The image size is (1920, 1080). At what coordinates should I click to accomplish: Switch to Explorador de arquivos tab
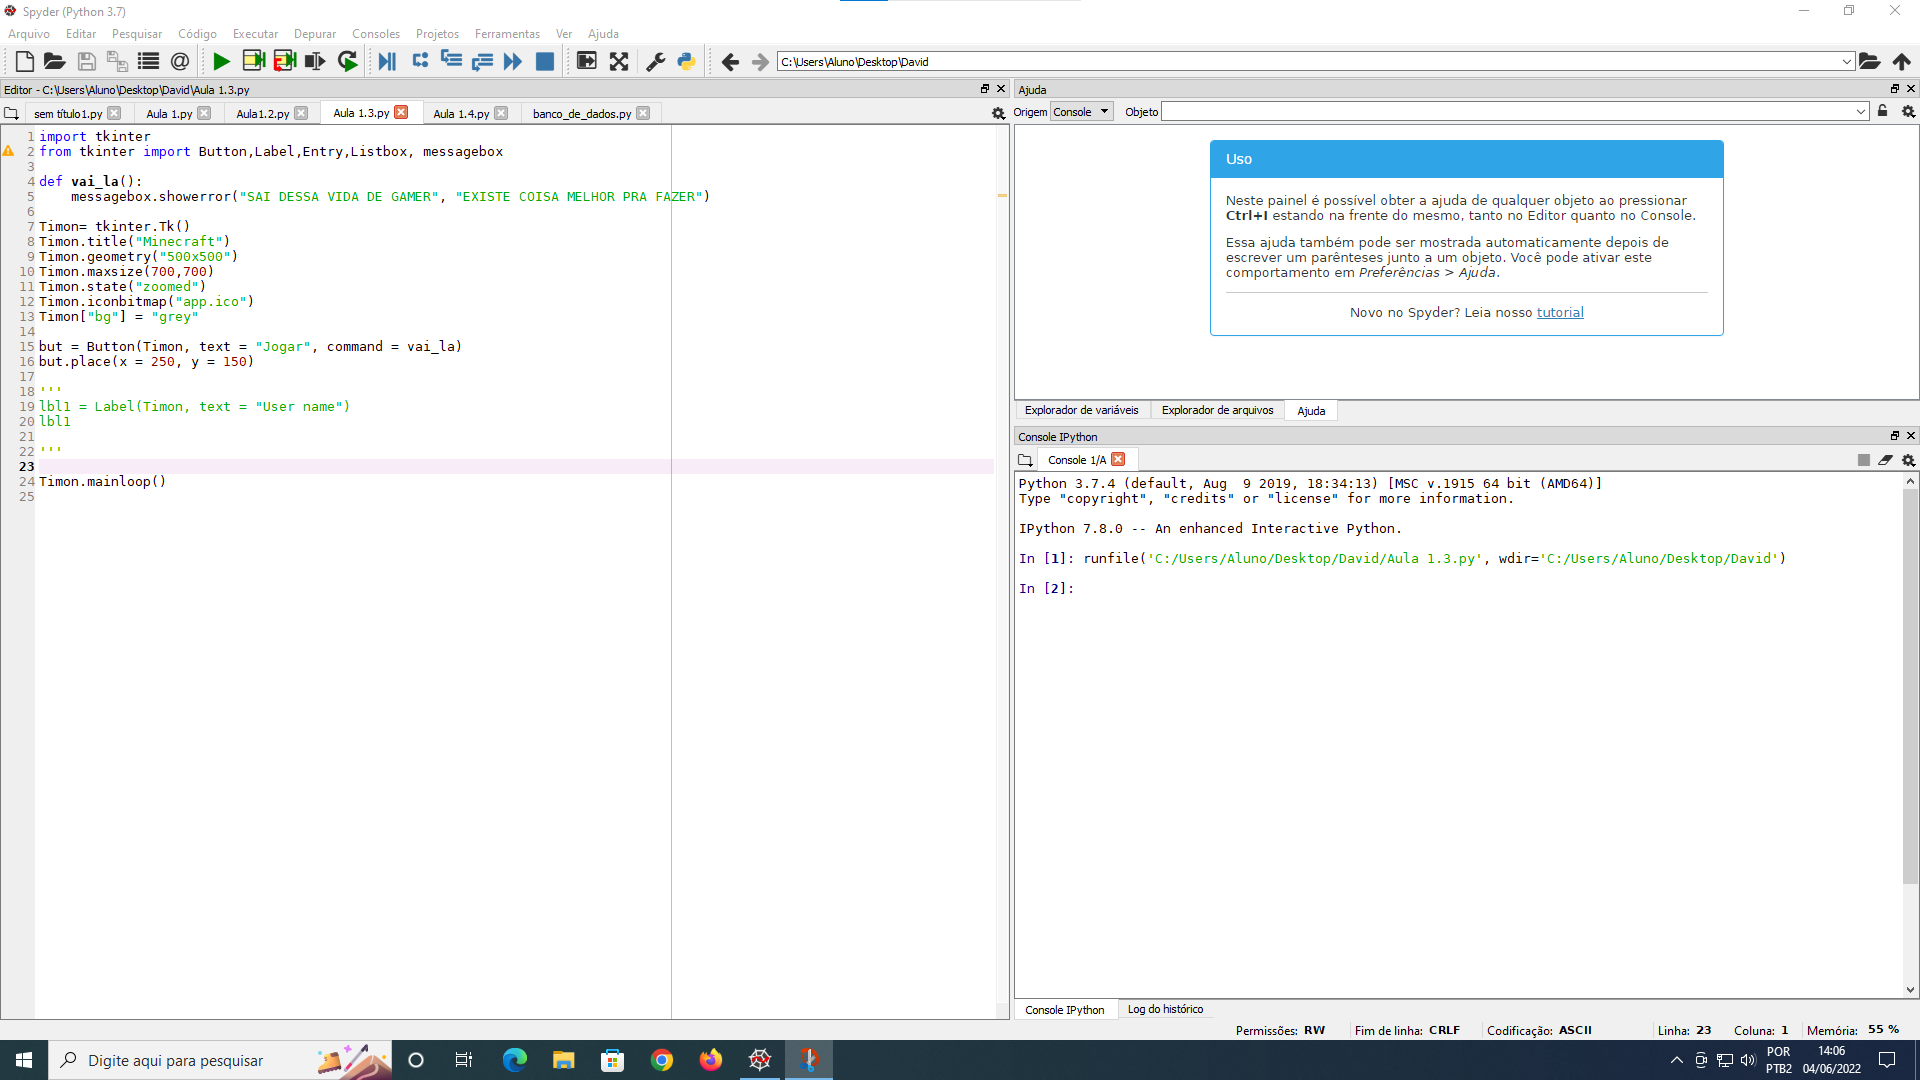pyautogui.click(x=1217, y=410)
